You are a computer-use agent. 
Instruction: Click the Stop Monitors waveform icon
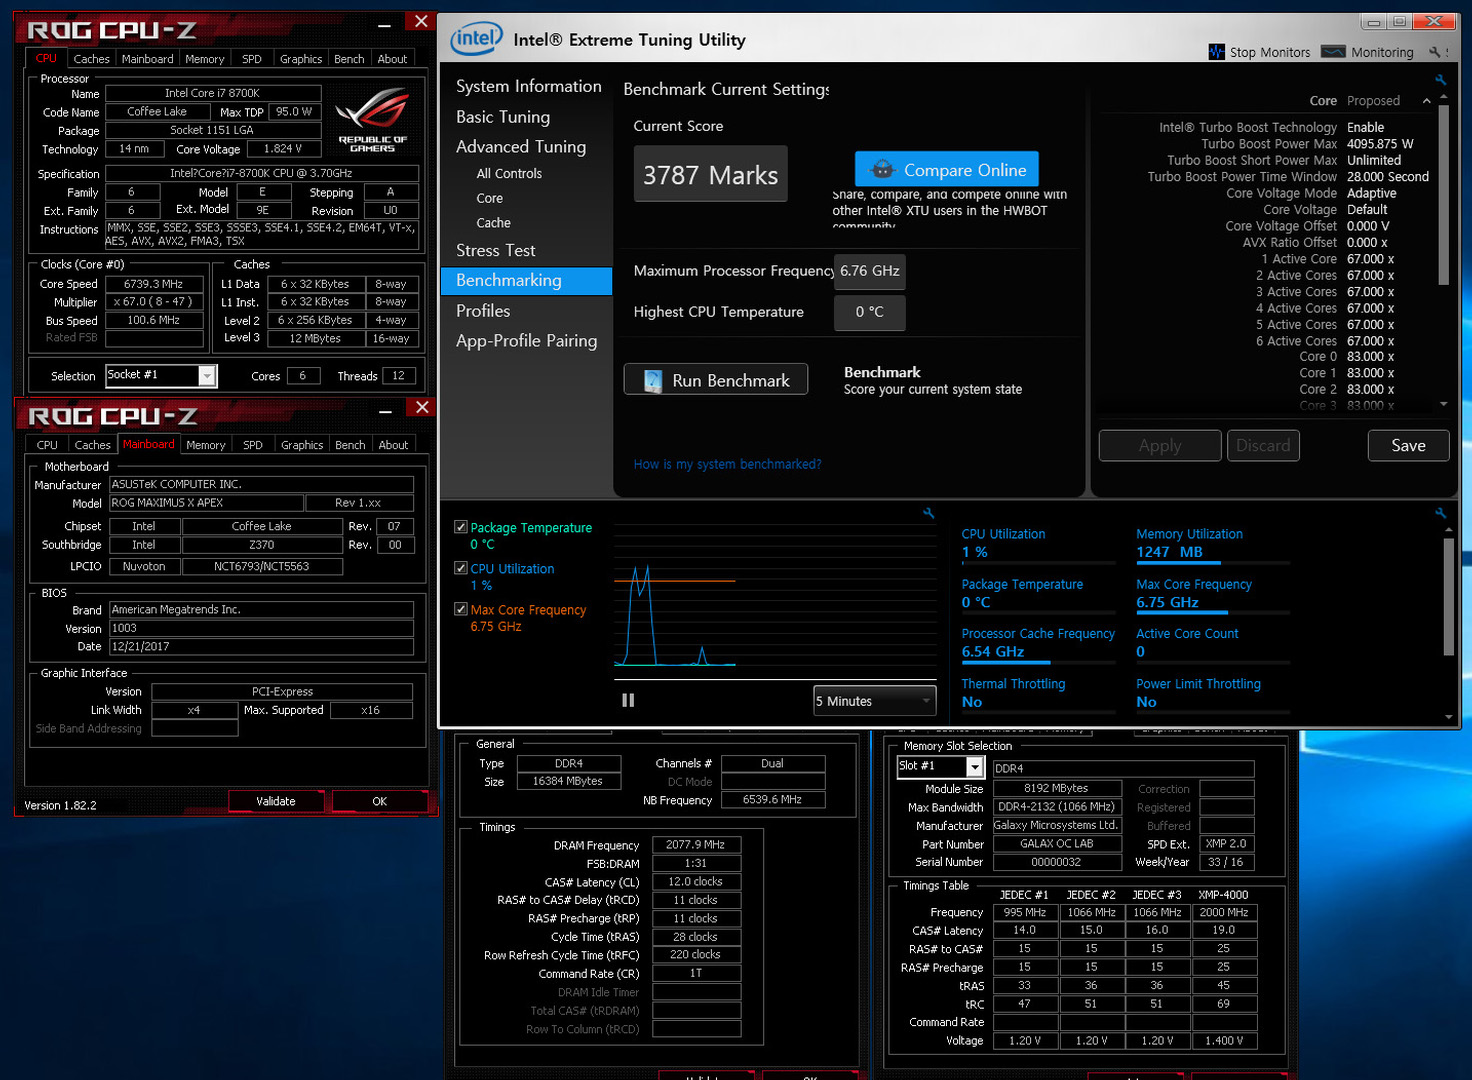point(1216,52)
